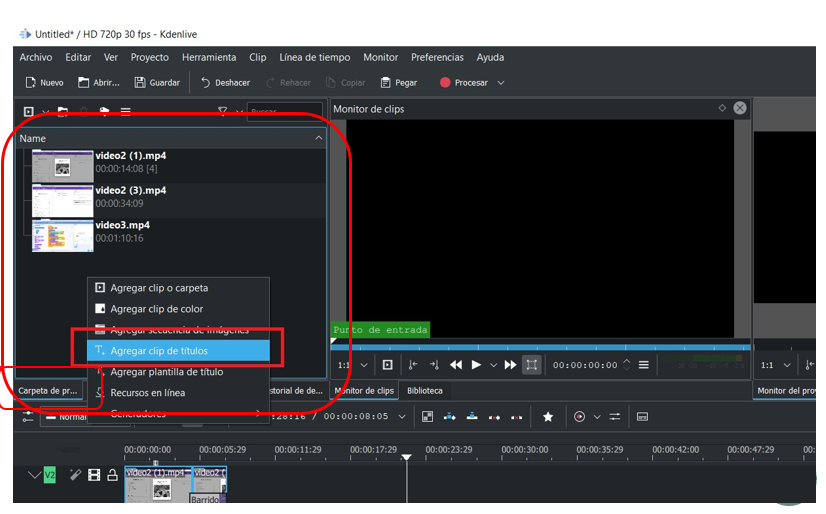This screenshot has width=826, height=514.
Task: Open the Archivo menu
Action: (36, 57)
